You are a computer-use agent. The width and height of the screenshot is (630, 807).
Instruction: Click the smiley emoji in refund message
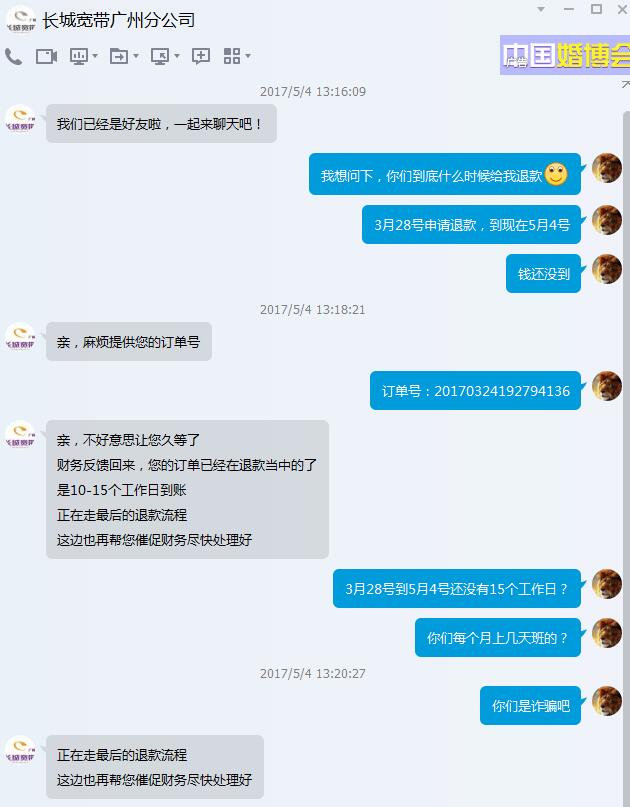click(556, 174)
